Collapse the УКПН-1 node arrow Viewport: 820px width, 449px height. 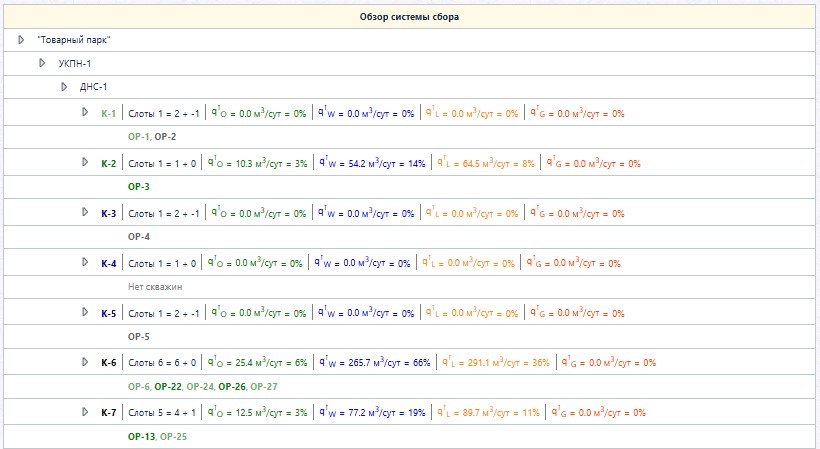(x=42, y=63)
